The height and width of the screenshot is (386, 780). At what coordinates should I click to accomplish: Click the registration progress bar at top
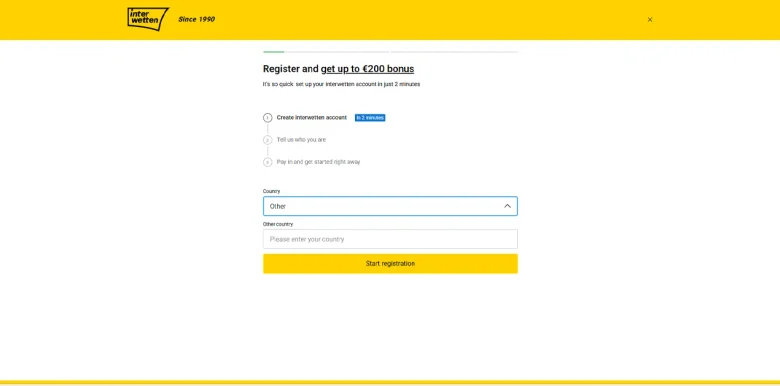[390, 52]
